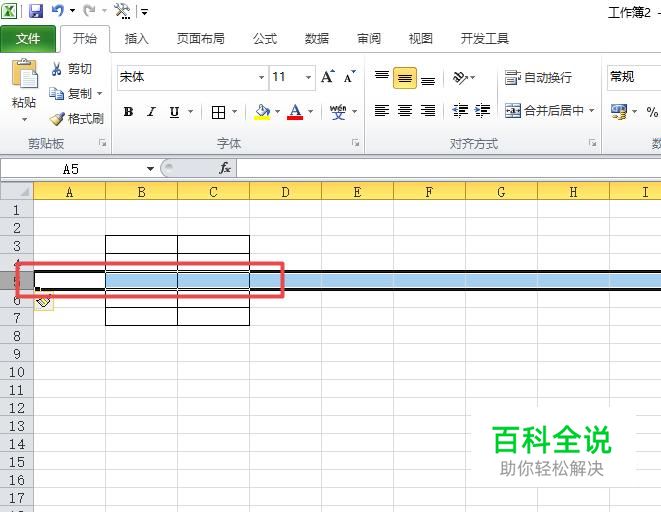This screenshot has width=661, height=512.
Task: Open the File (文件) tab
Action: pyautogui.click(x=28, y=39)
